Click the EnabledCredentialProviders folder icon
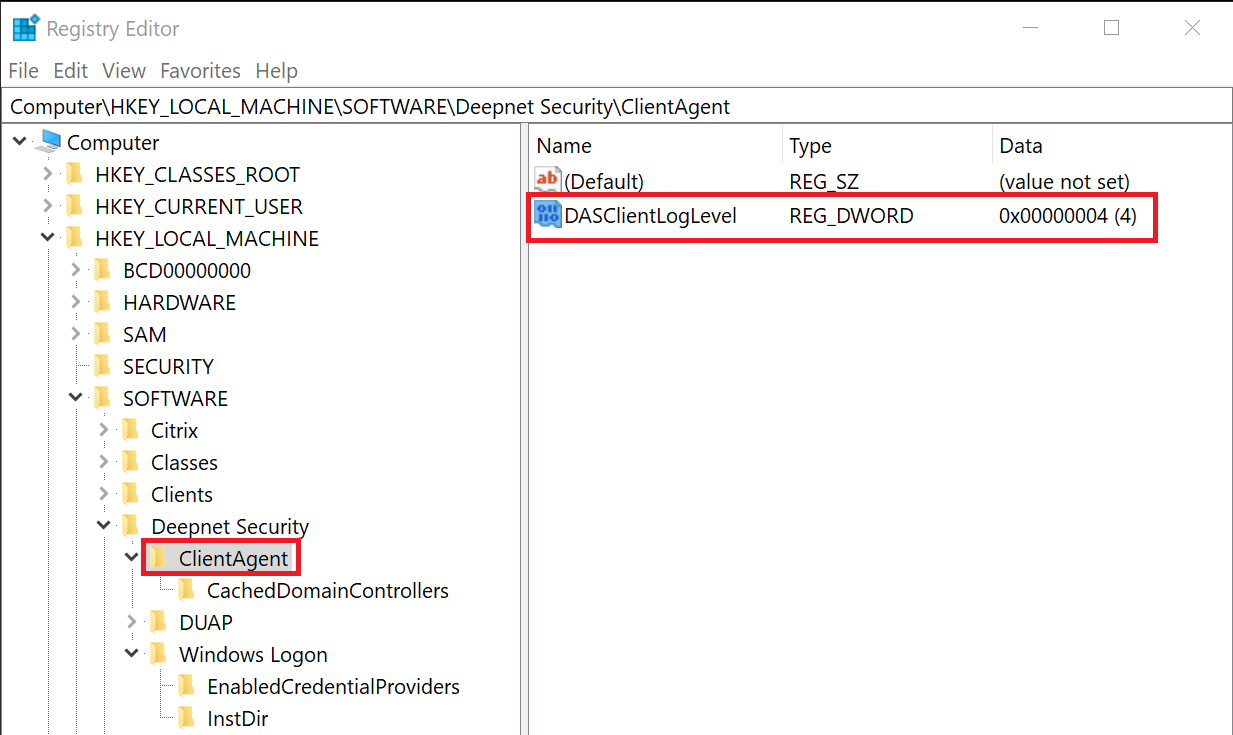The height and width of the screenshot is (735, 1233). pyautogui.click(x=186, y=687)
